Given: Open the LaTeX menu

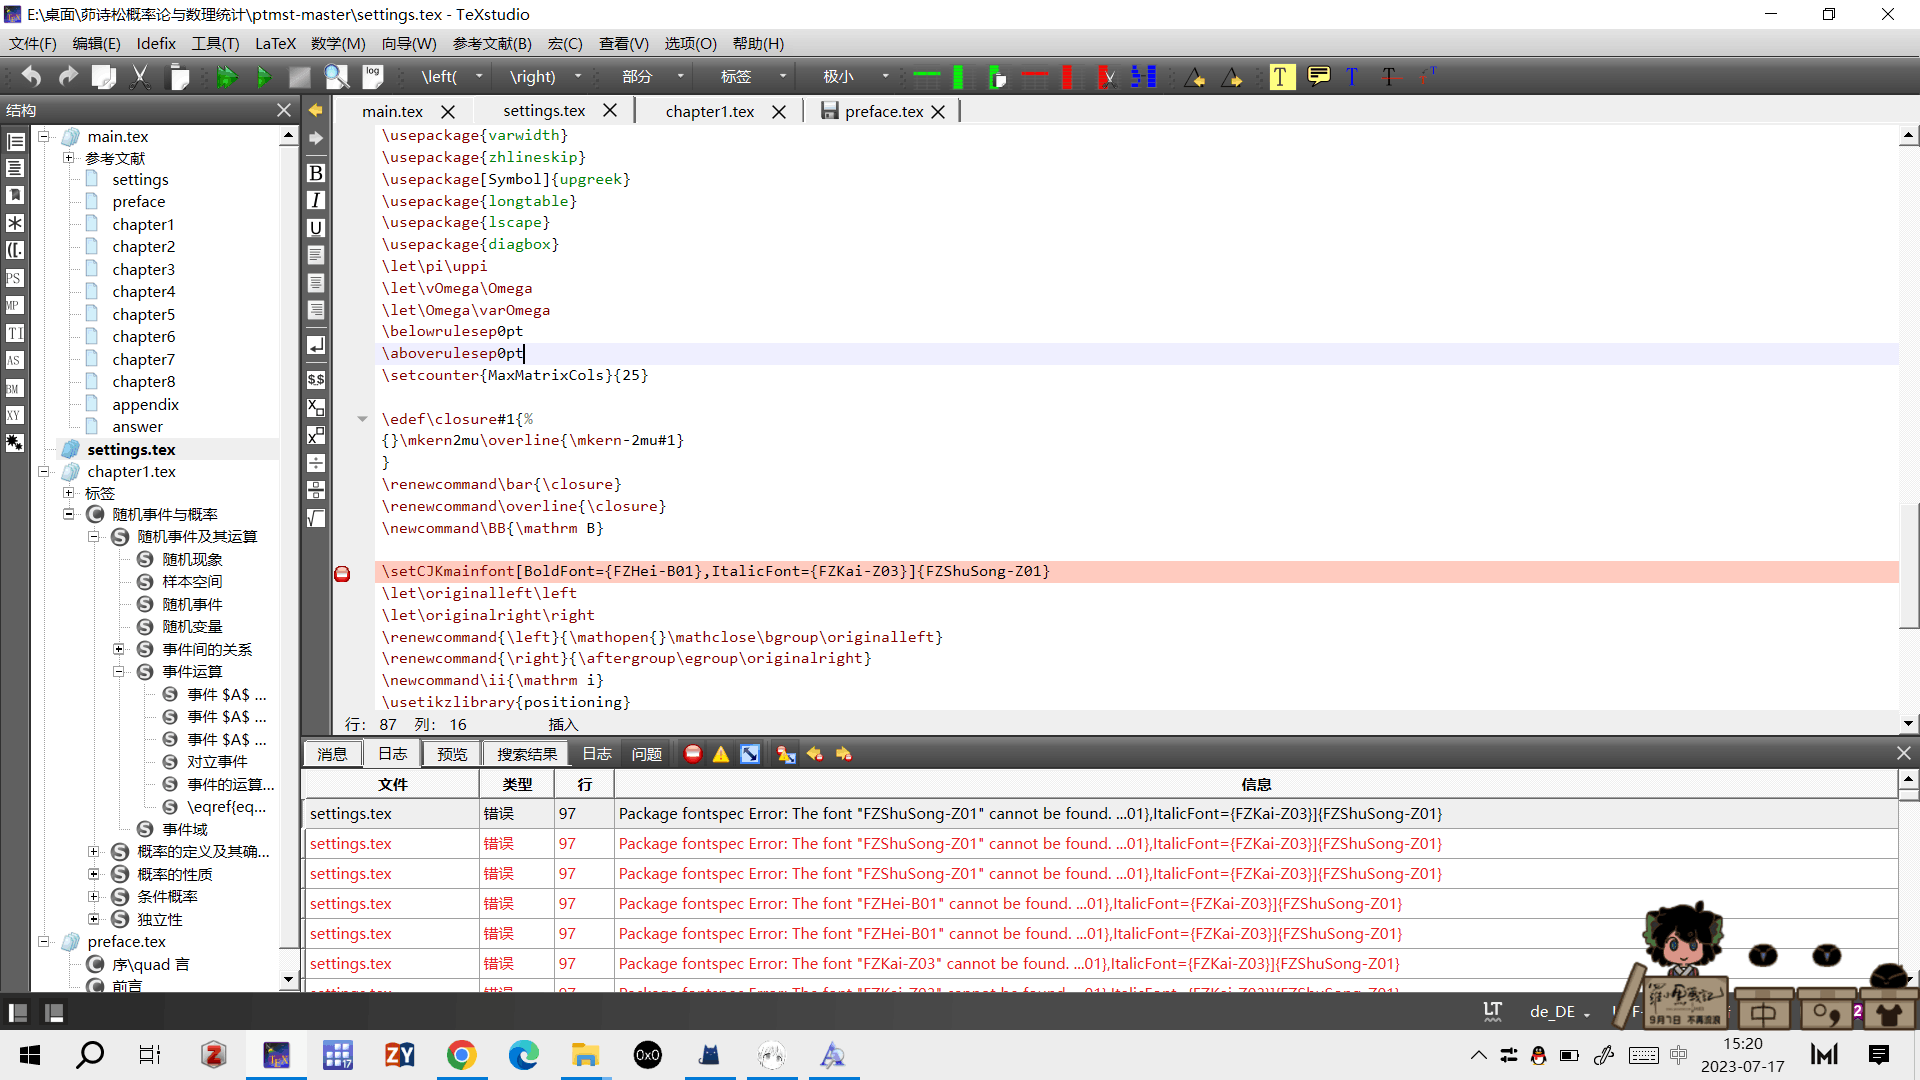Looking at the screenshot, I should [275, 44].
